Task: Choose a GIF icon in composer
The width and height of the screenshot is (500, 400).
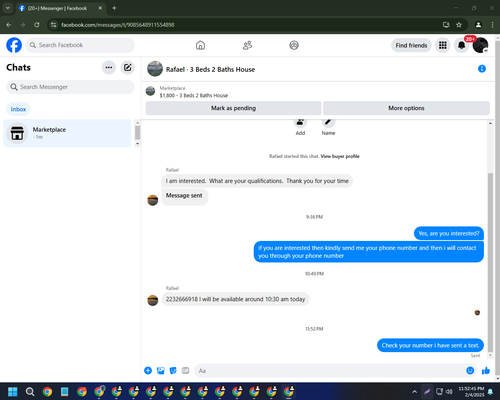Action: click(x=185, y=370)
